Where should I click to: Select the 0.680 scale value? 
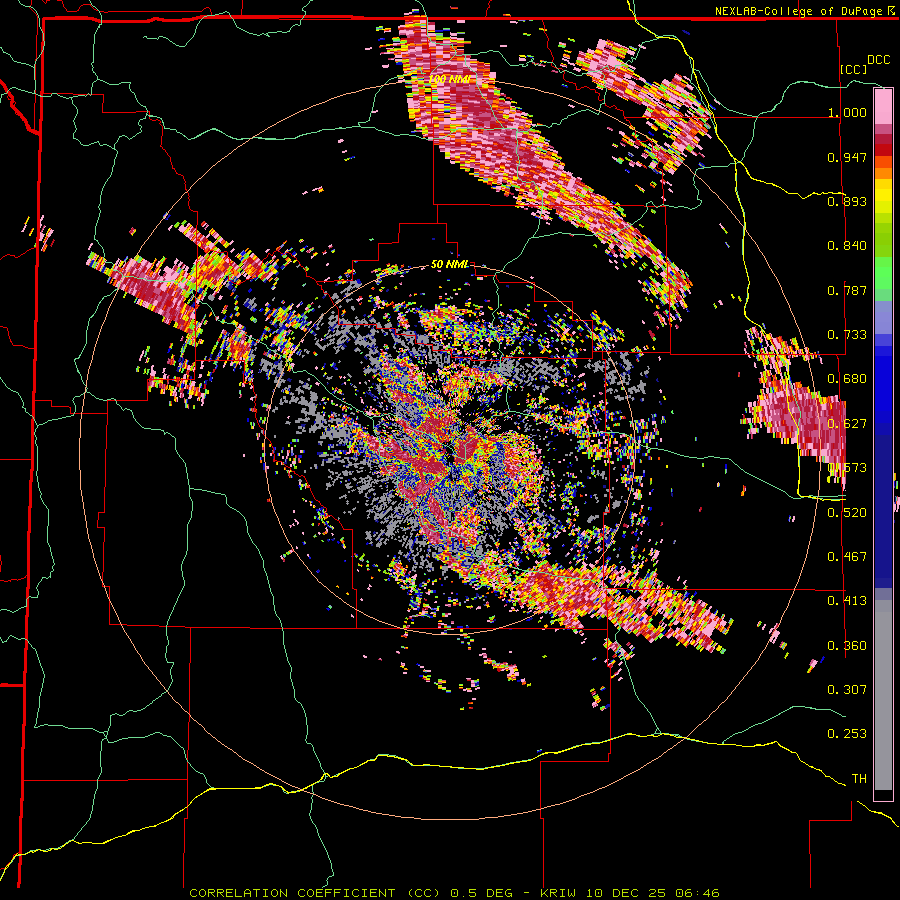pyautogui.click(x=847, y=378)
